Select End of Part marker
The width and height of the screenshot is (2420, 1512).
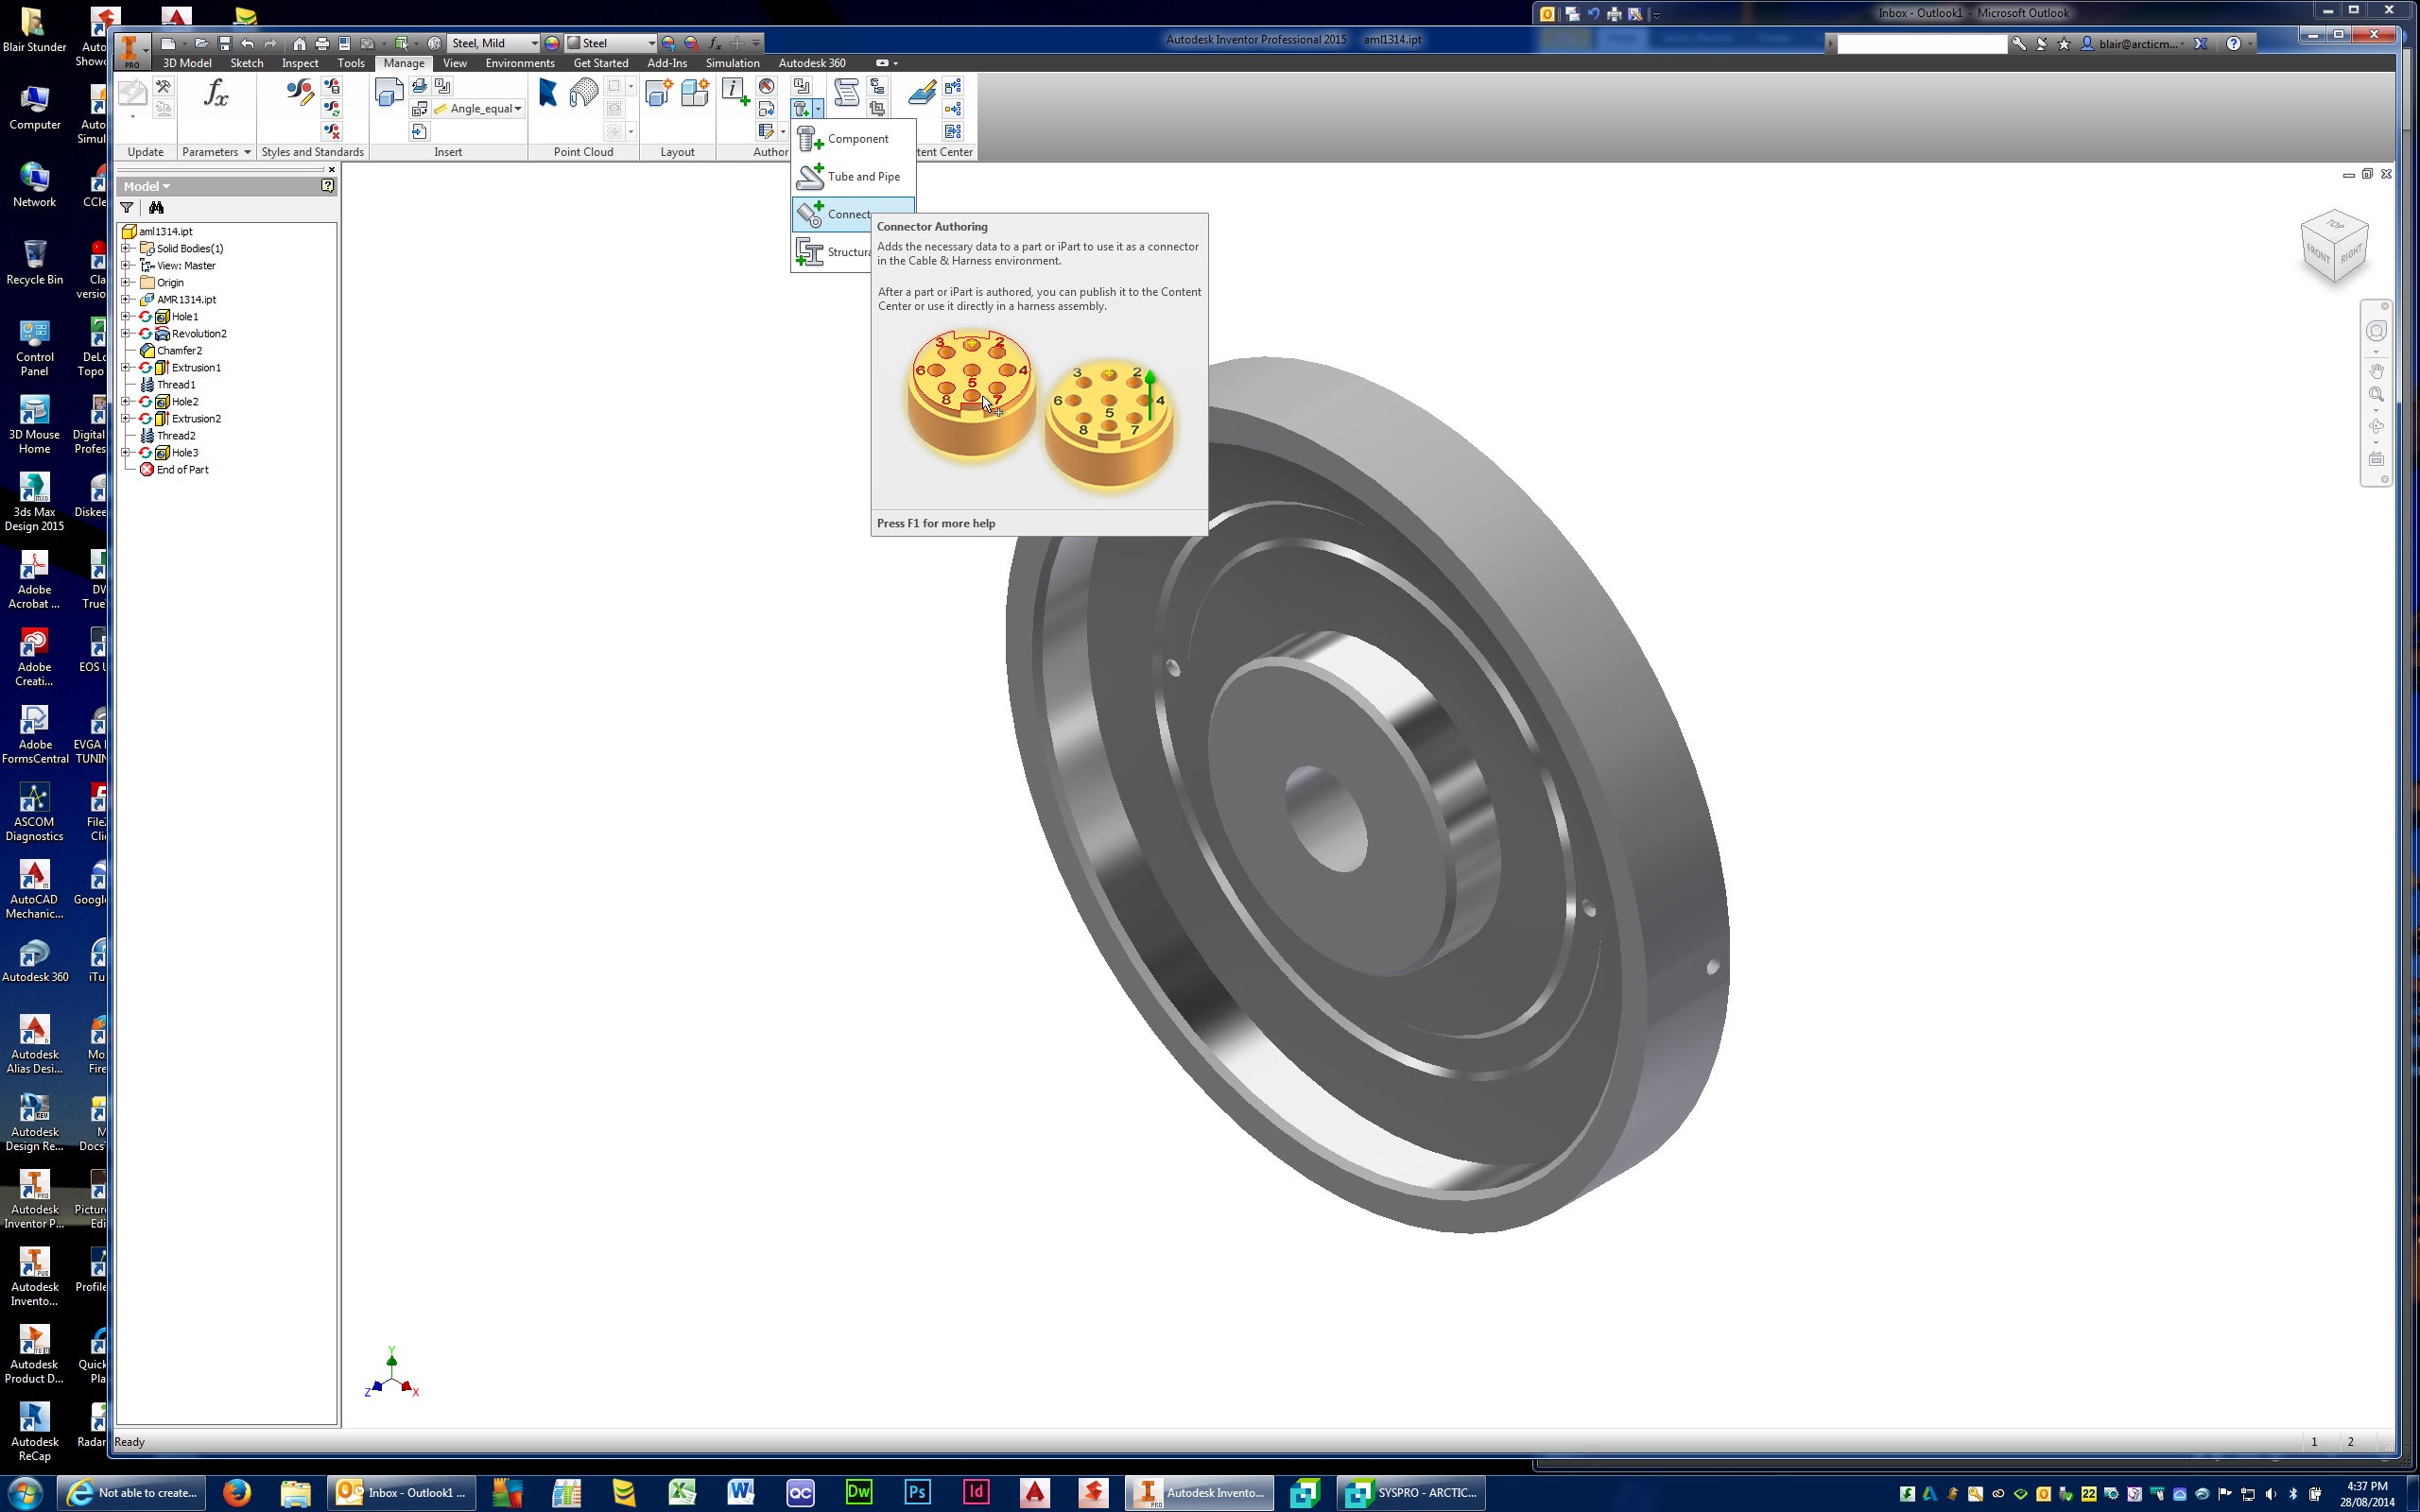[182, 469]
